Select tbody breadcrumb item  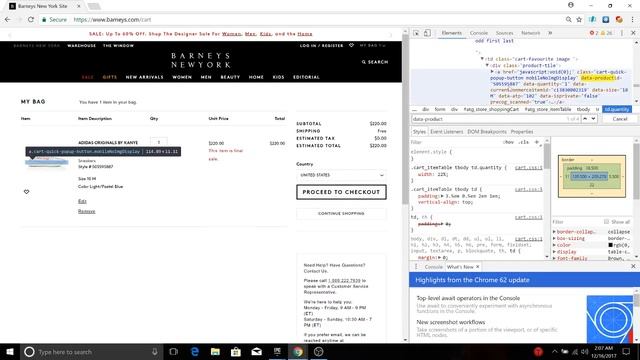click(x=583, y=109)
